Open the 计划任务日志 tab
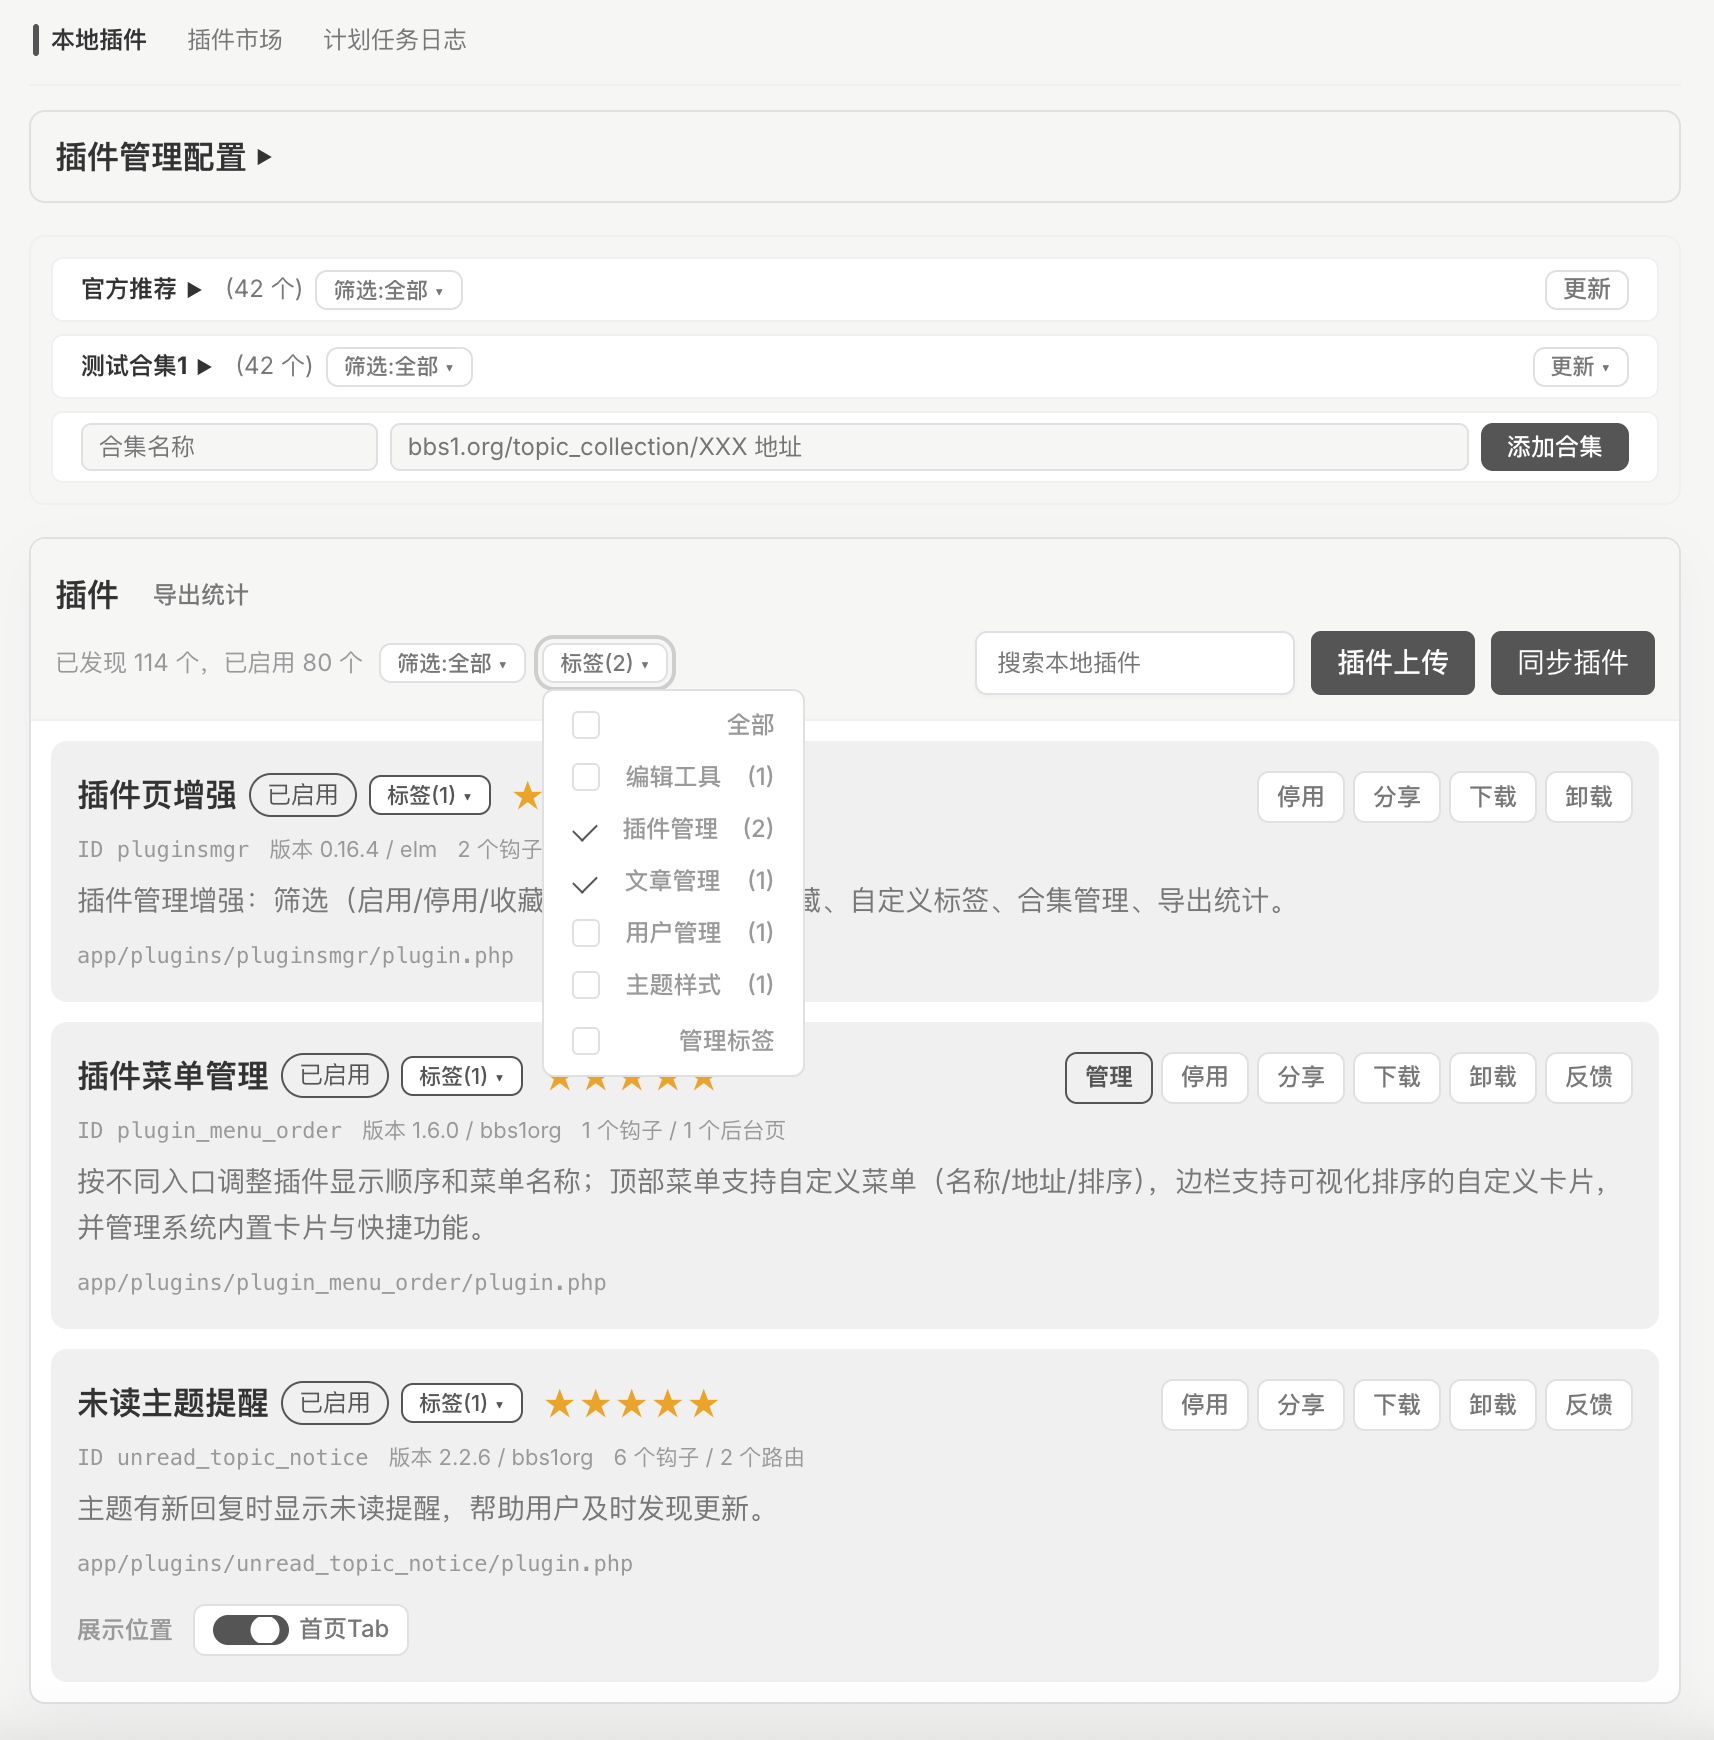This screenshot has height=1740, width=1714. 395,40
